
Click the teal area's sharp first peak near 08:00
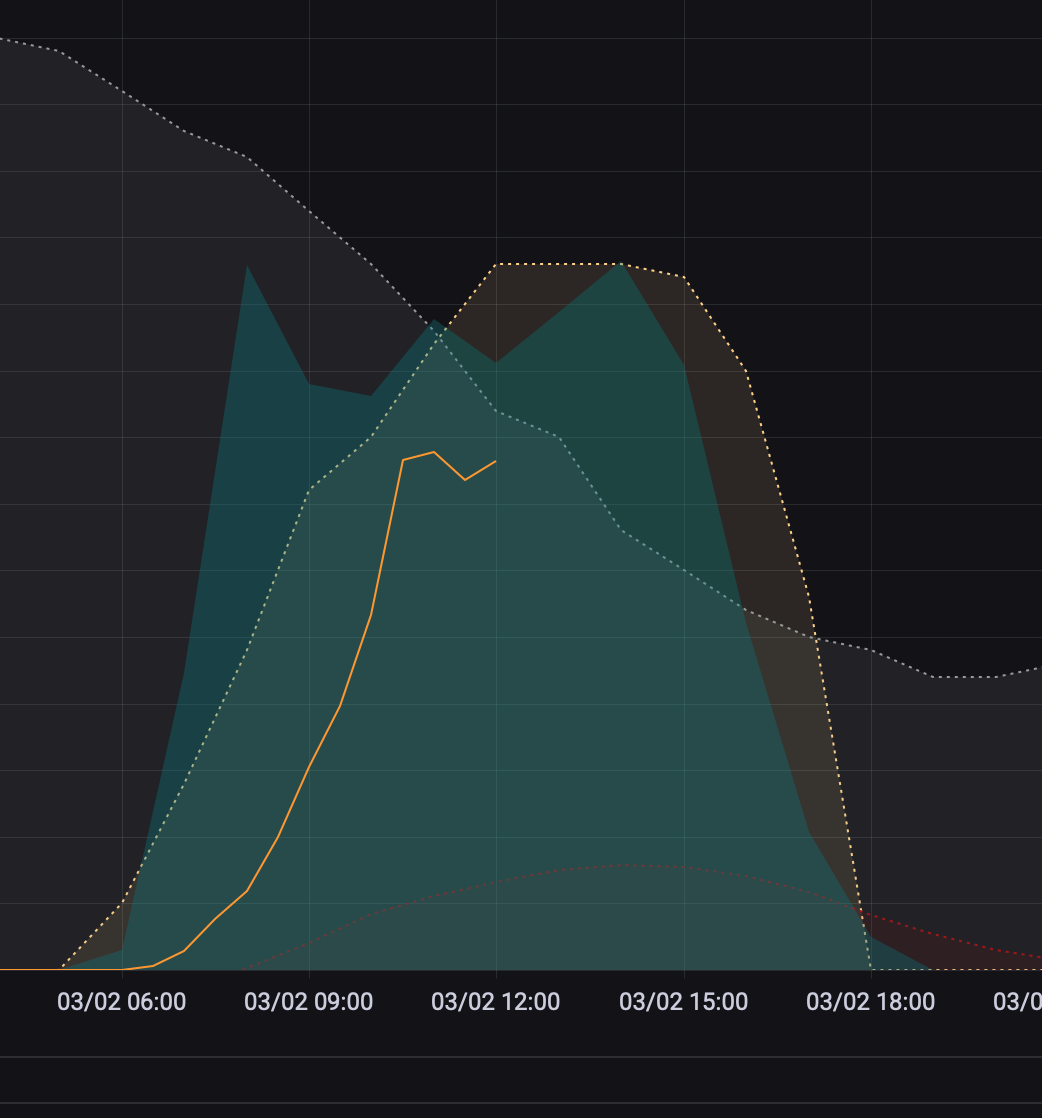tap(247, 266)
